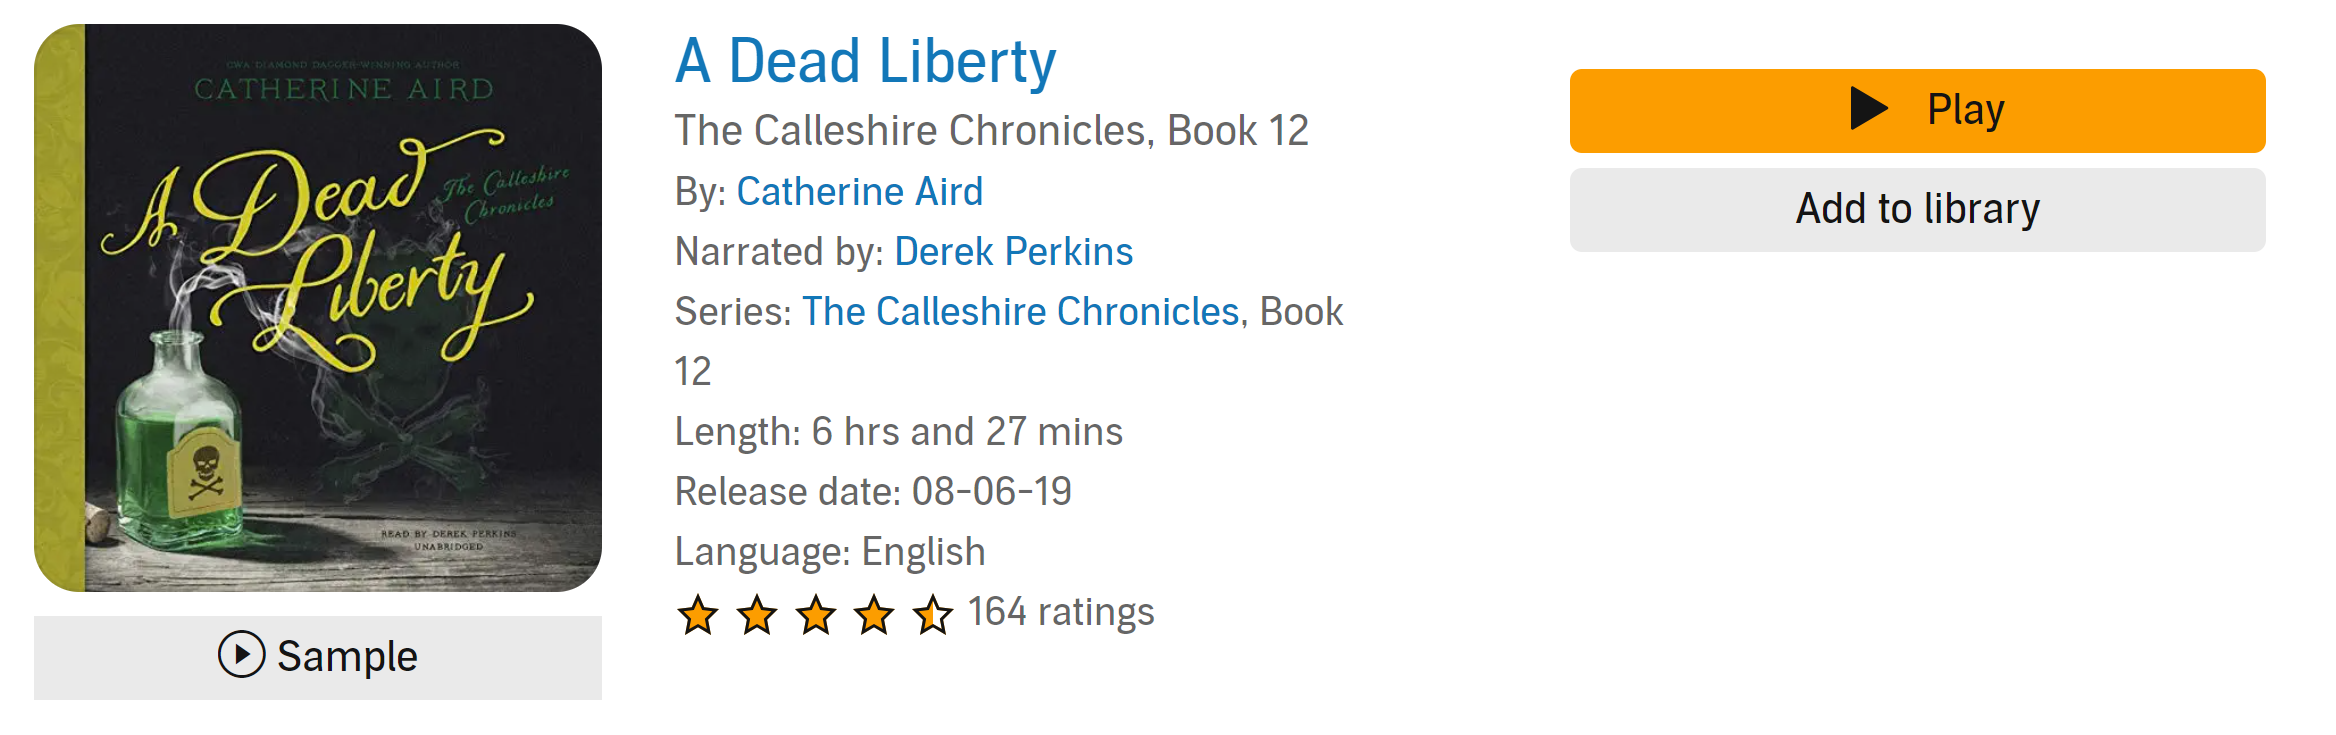Click the subtitle The Calleshire Chronicles, Book 12

pos(991,131)
